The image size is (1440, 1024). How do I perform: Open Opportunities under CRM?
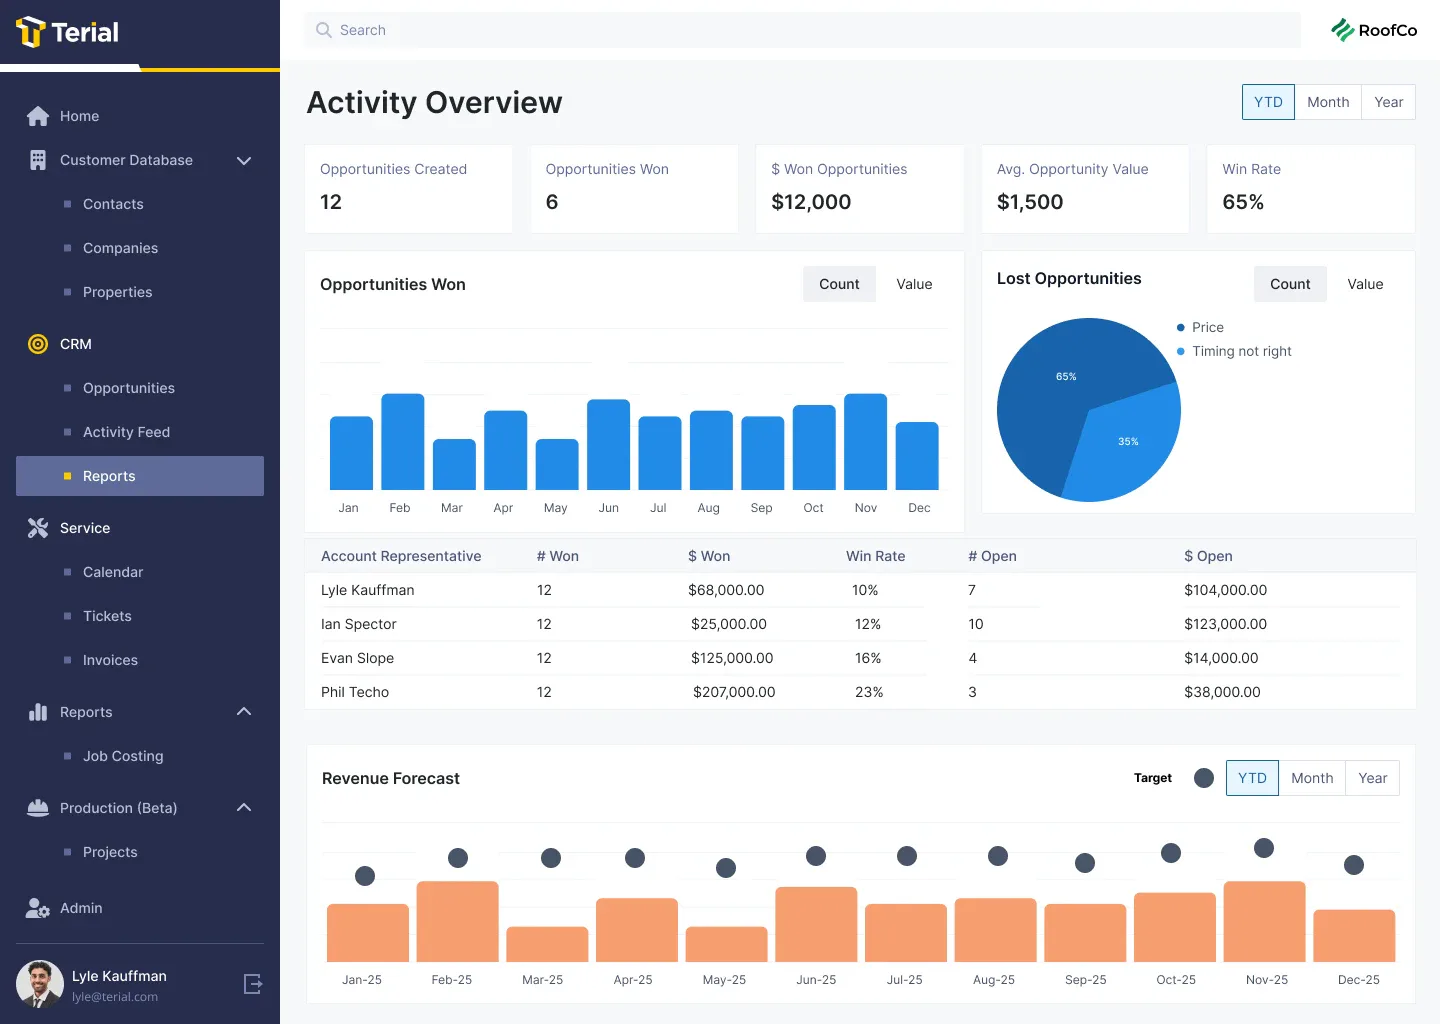pyautogui.click(x=129, y=388)
